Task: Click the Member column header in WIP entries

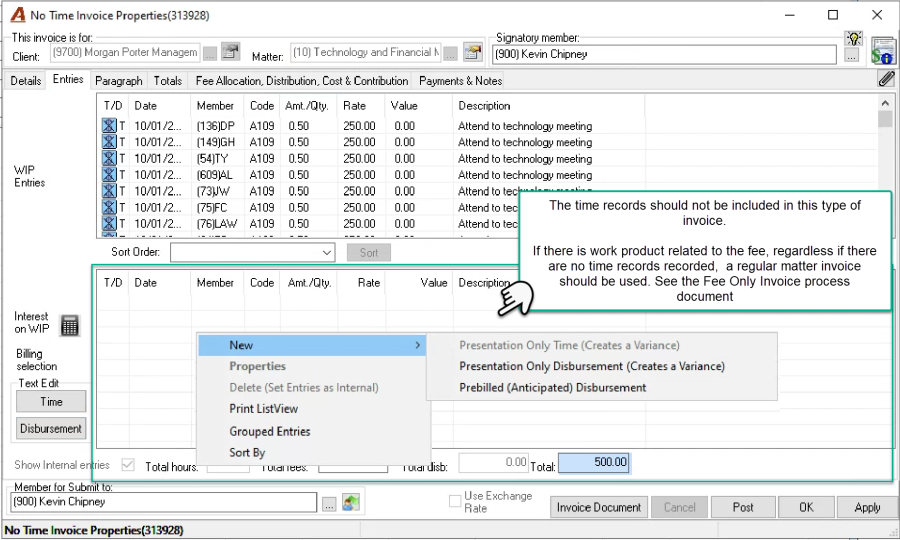Action: [215, 106]
